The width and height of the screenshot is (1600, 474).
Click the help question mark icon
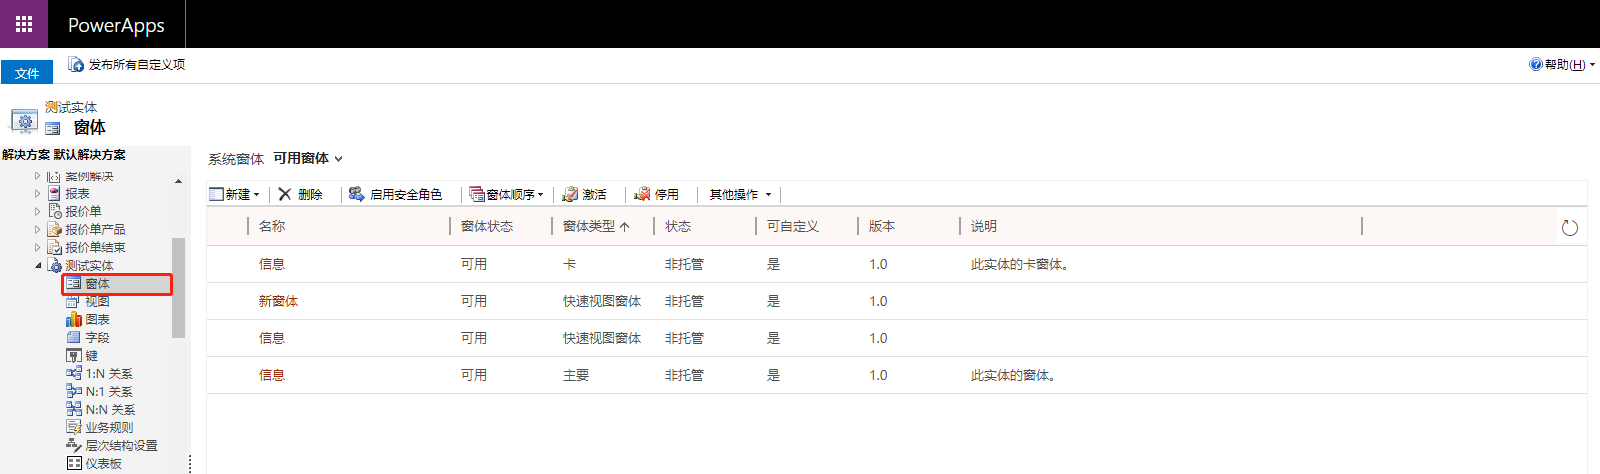pos(1536,64)
